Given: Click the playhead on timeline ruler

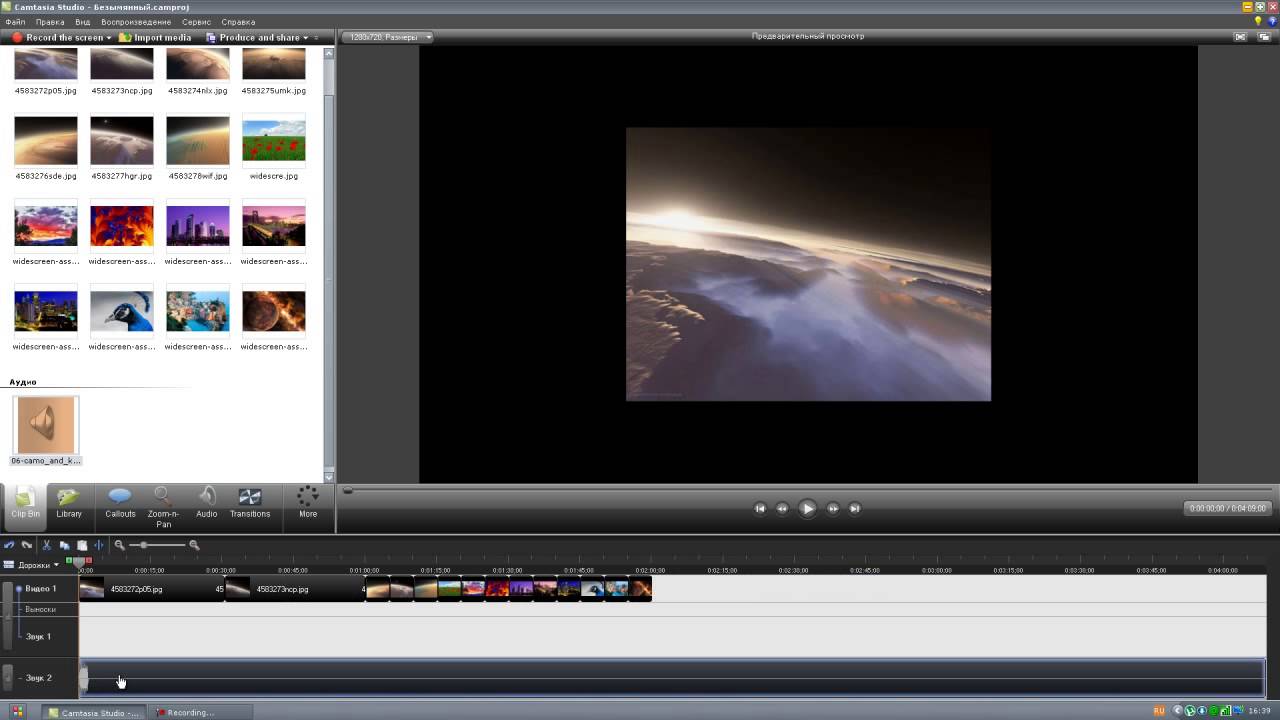Looking at the screenshot, I should point(79,565).
